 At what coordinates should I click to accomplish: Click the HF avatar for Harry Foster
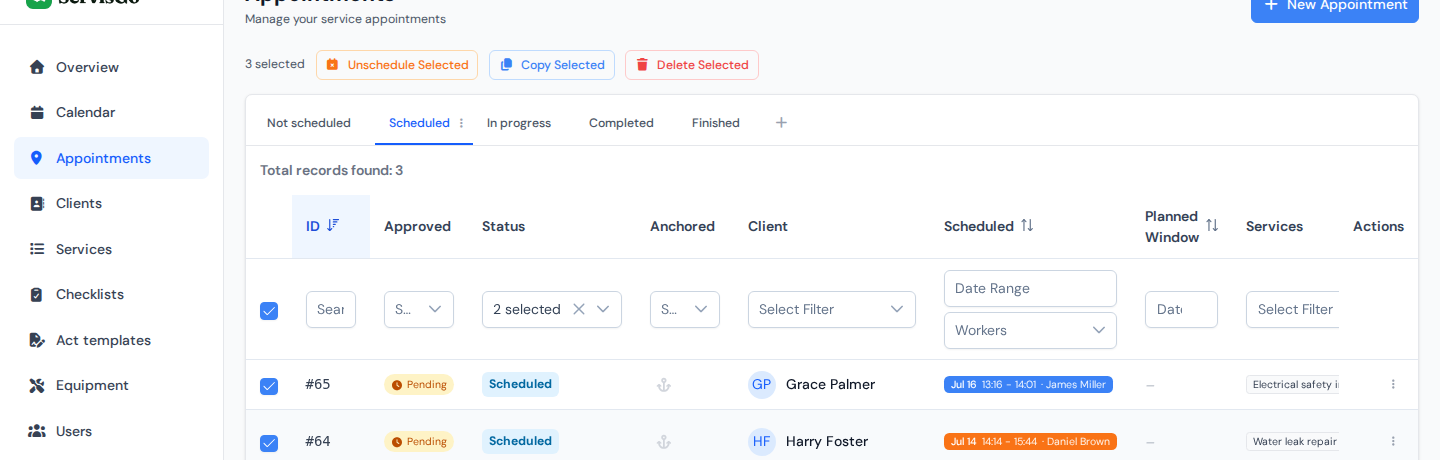click(762, 442)
